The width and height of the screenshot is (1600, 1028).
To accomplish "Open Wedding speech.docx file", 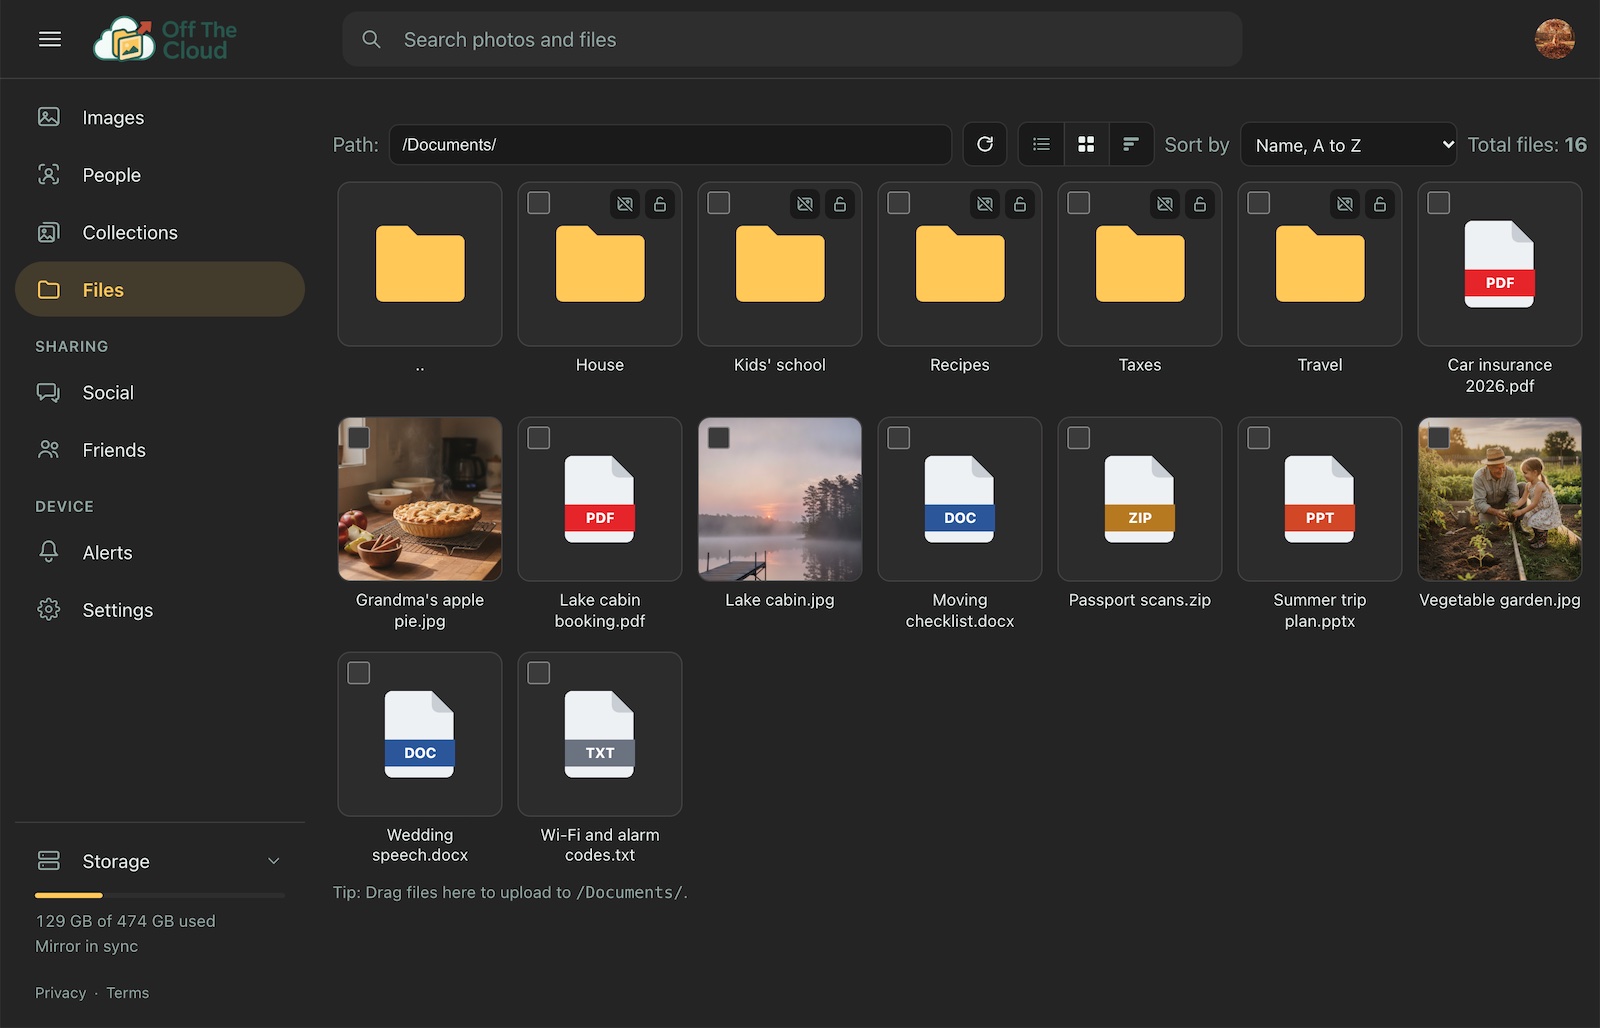I will click(x=420, y=734).
